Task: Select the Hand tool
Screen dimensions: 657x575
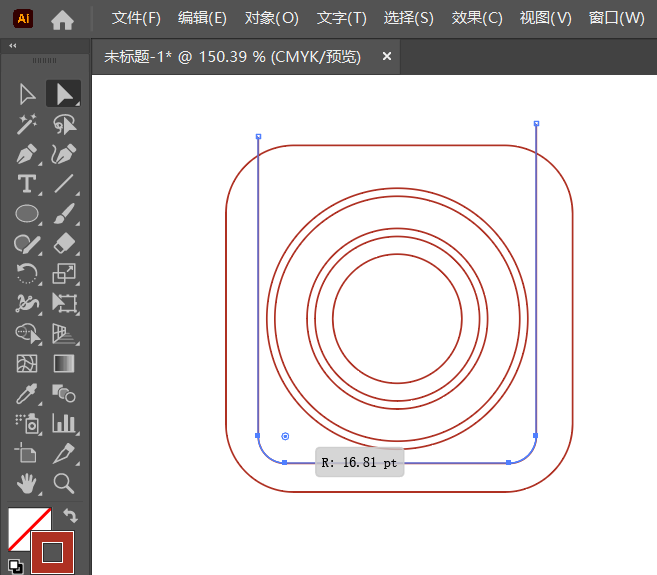Action: point(27,484)
